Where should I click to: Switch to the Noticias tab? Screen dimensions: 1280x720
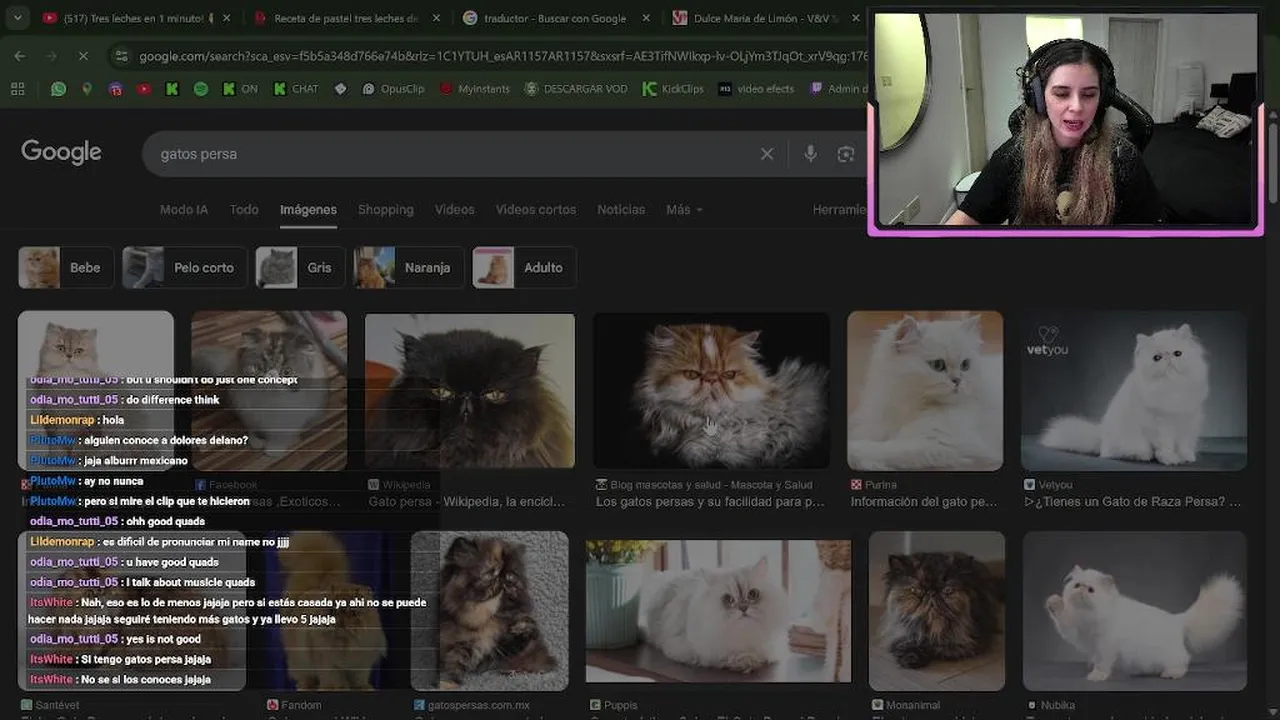pos(621,210)
